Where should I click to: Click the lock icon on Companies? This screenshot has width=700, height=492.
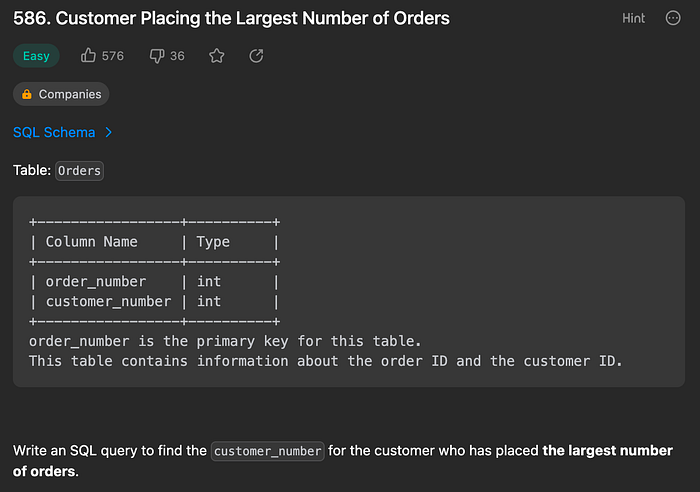pos(27,94)
